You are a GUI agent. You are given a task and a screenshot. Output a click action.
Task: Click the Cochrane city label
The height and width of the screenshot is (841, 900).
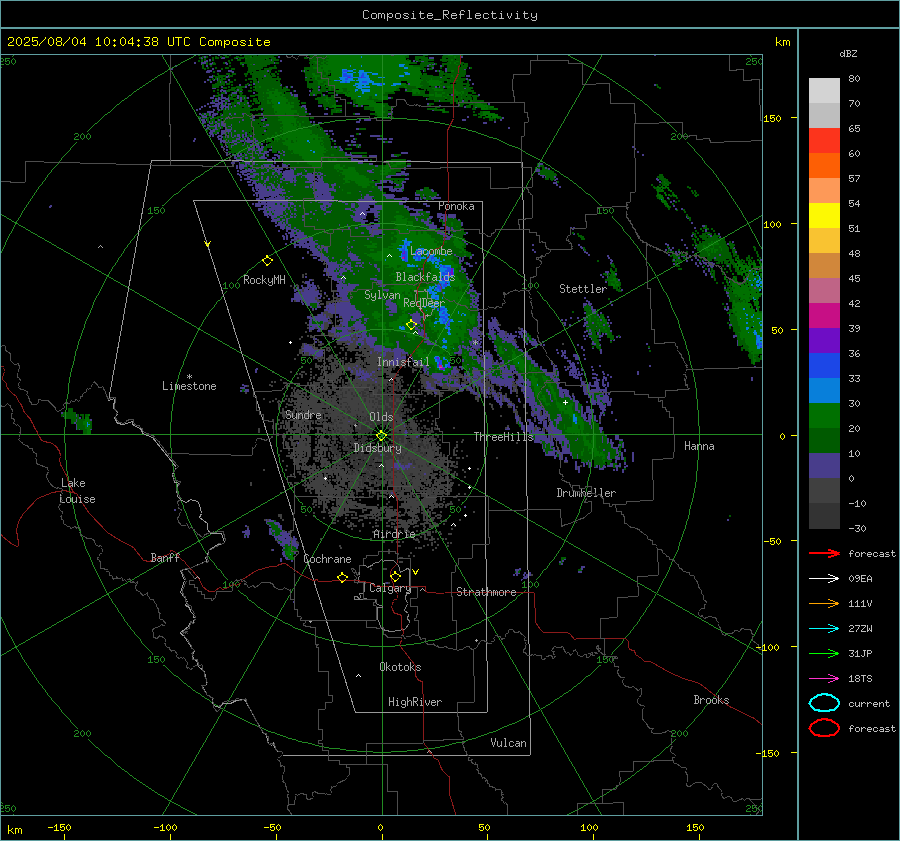(327, 559)
